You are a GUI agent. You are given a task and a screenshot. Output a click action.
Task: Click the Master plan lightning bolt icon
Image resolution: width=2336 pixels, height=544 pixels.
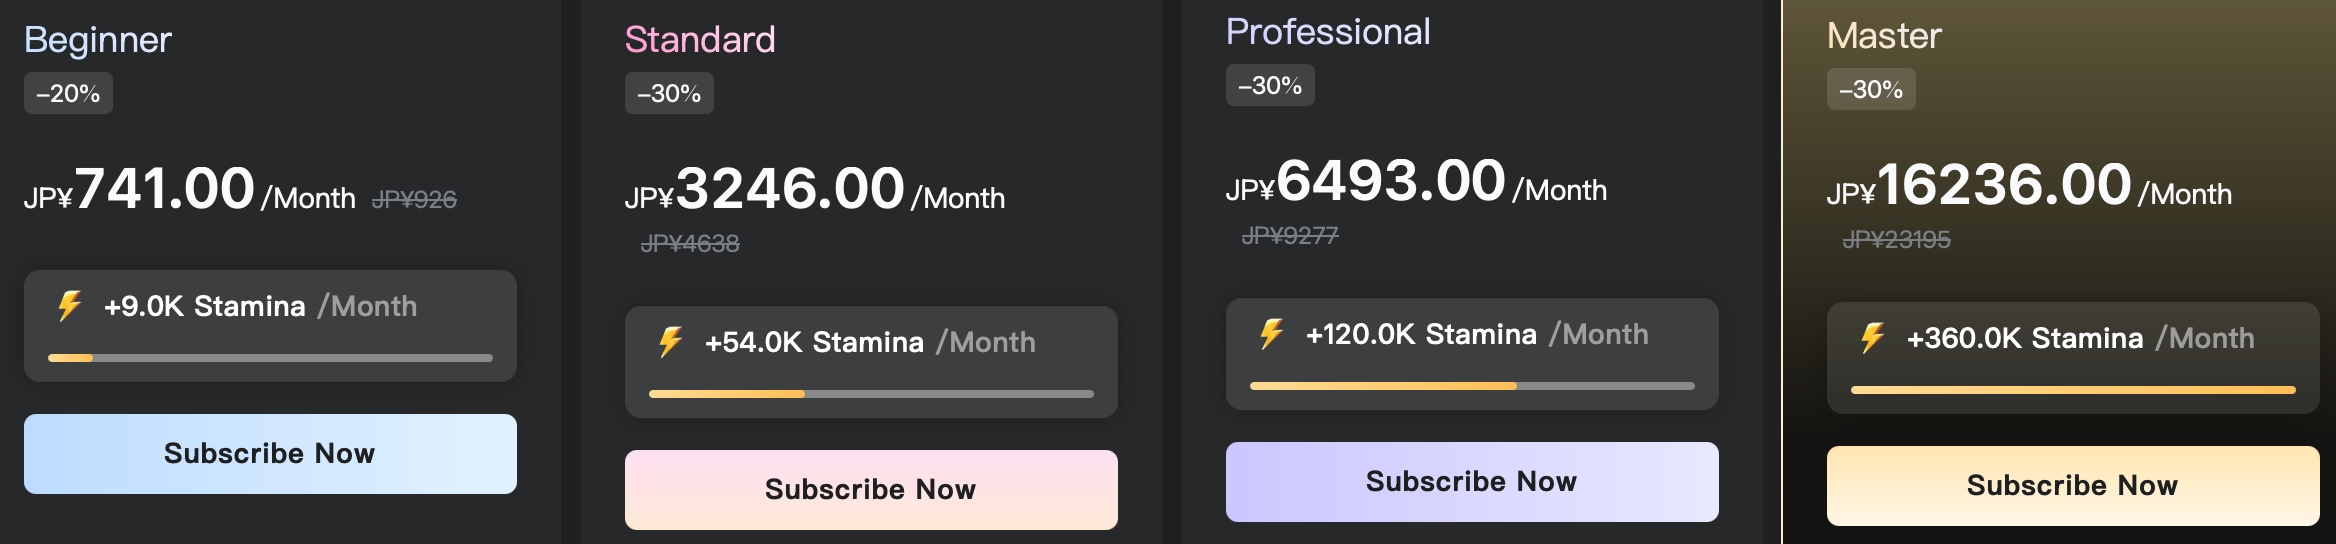click(1872, 338)
